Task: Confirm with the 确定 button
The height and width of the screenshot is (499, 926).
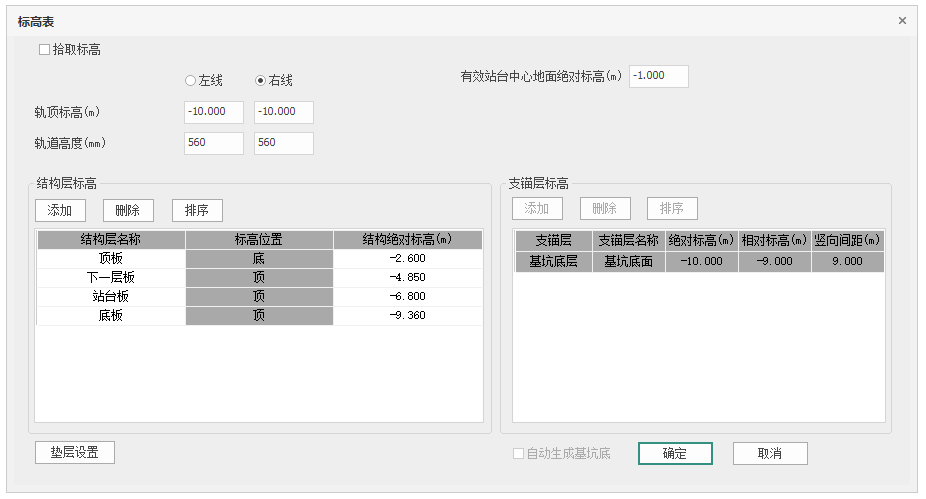Action: 675,454
